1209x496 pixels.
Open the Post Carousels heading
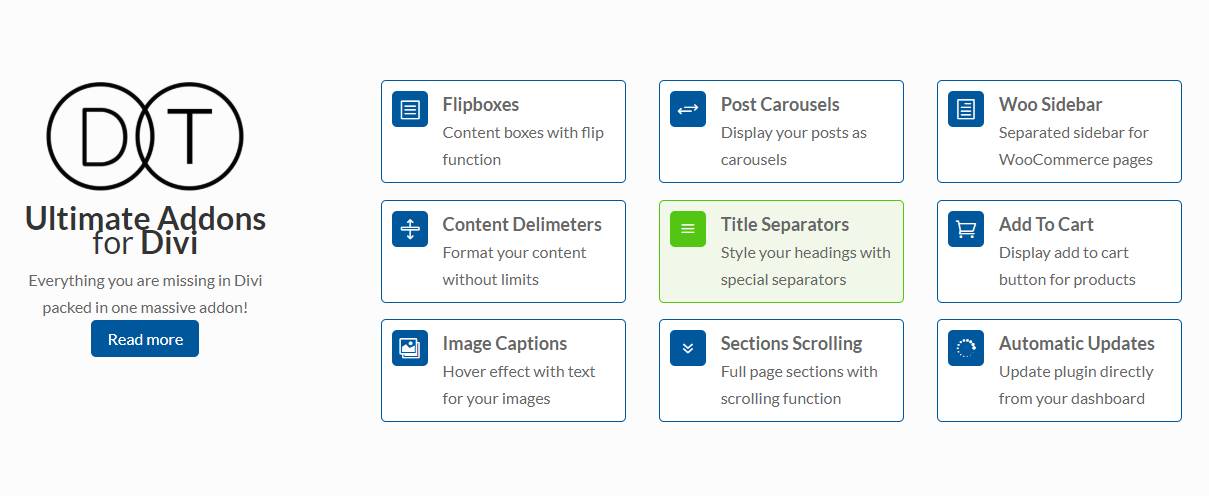point(780,104)
